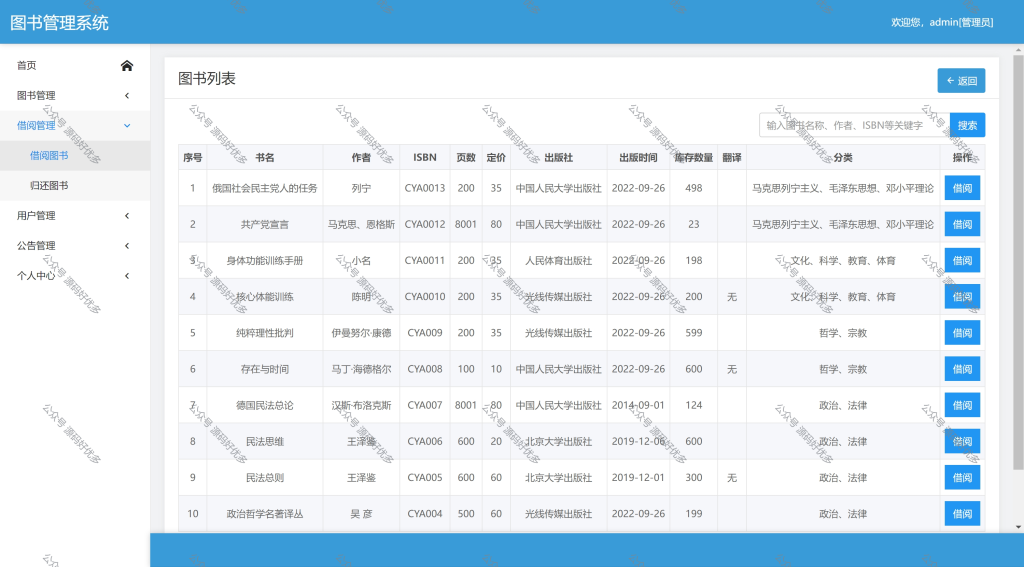Click the 库存数量 column header
Screen dimensions: 1024x567
click(x=694, y=157)
